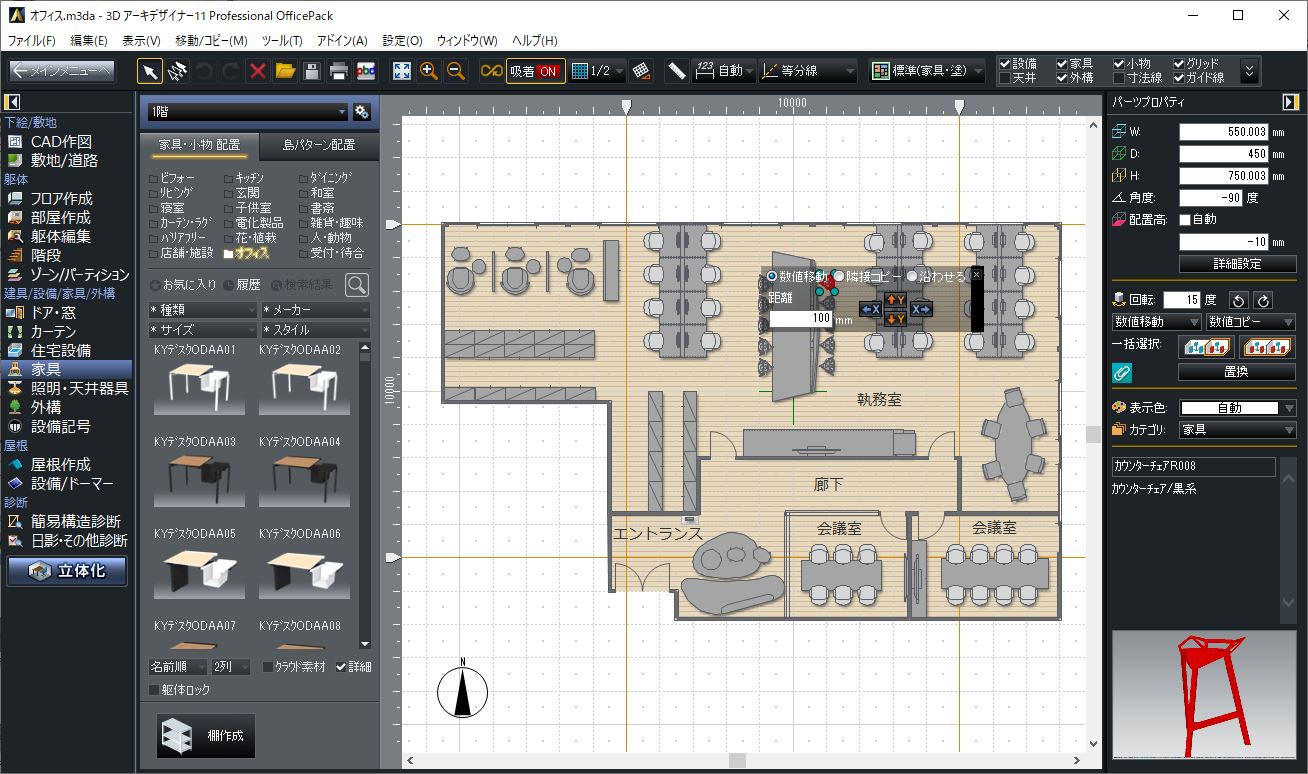Open file with the folder icon
This screenshot has width=1308, height=774.
[285, 71]
